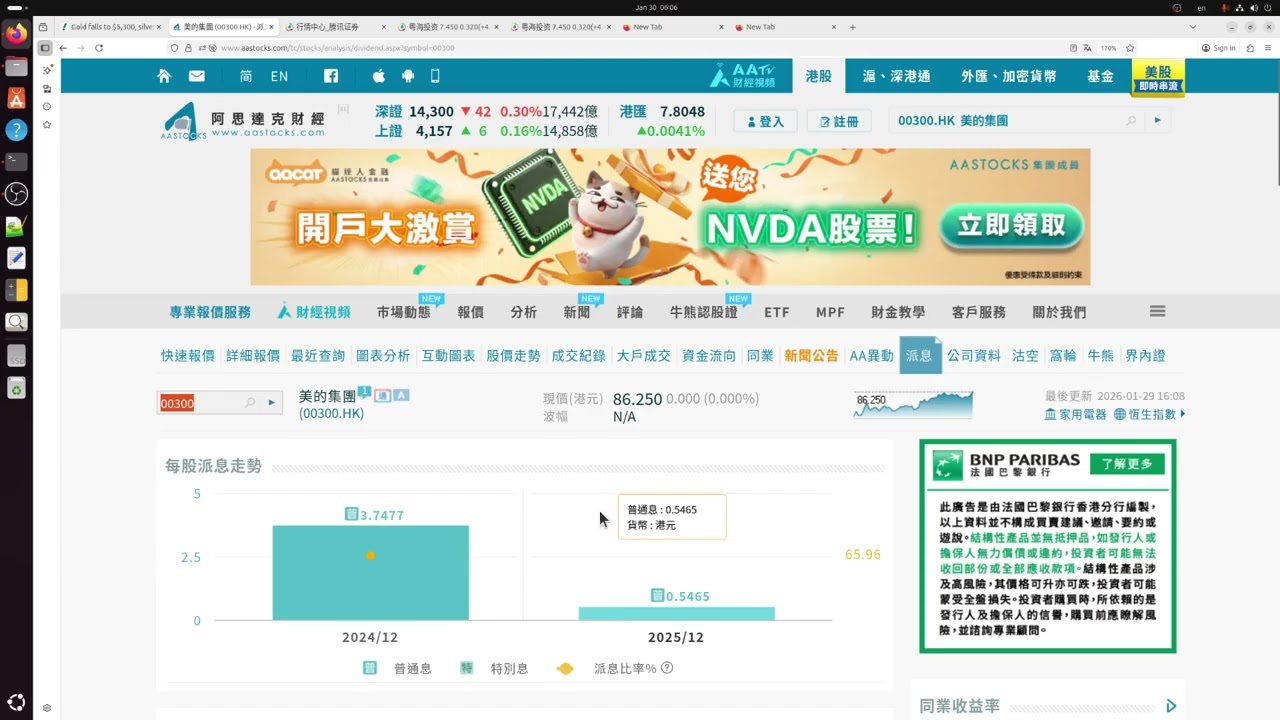Switch to the Gold falls to $5,300 browser tab
Screen dimensions: 1280x720
(110, 27)
